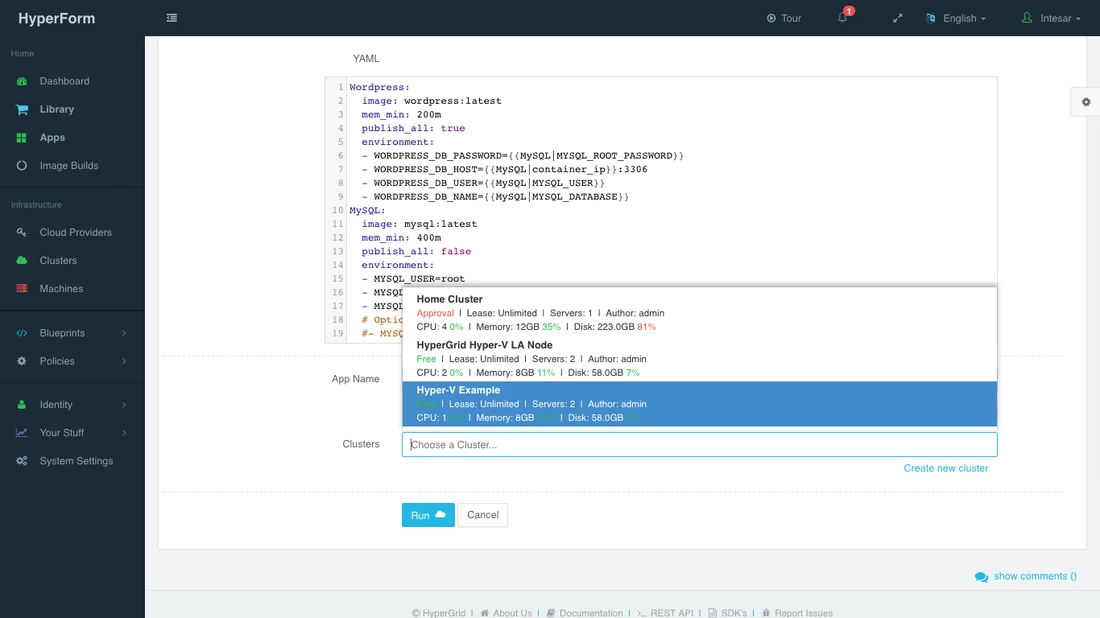1100x618 pixels.
Task: Open Dashboard from sidebar
Action: pos(65,81)
